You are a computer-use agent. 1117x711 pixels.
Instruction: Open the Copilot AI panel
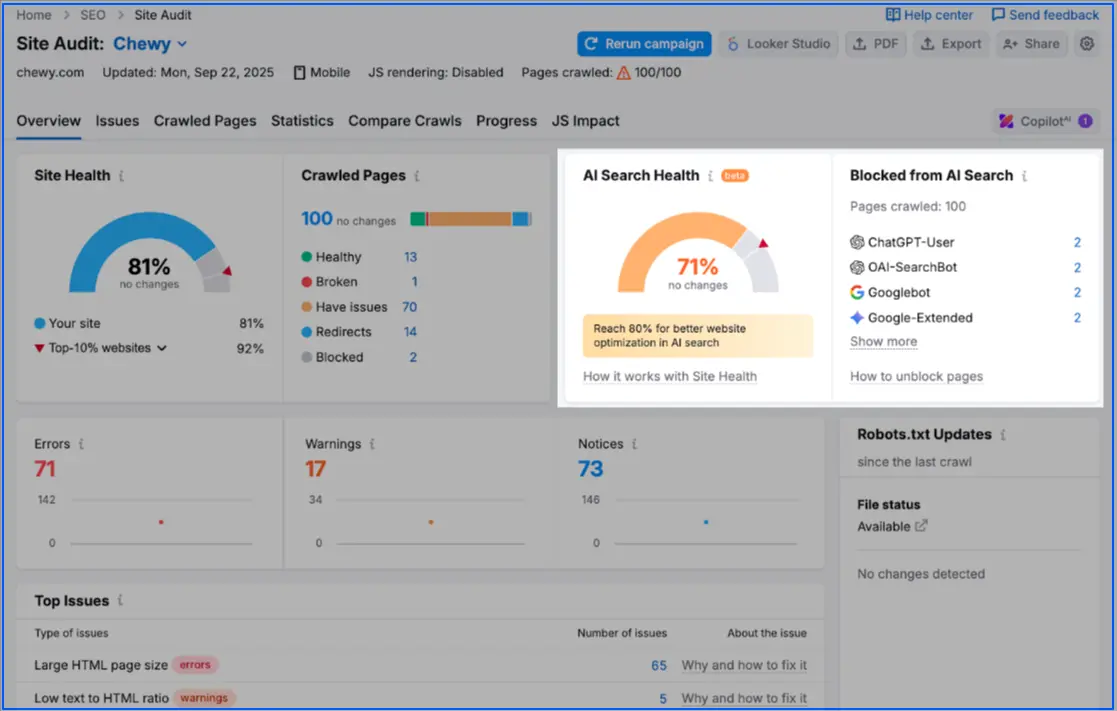[1045, 121]
